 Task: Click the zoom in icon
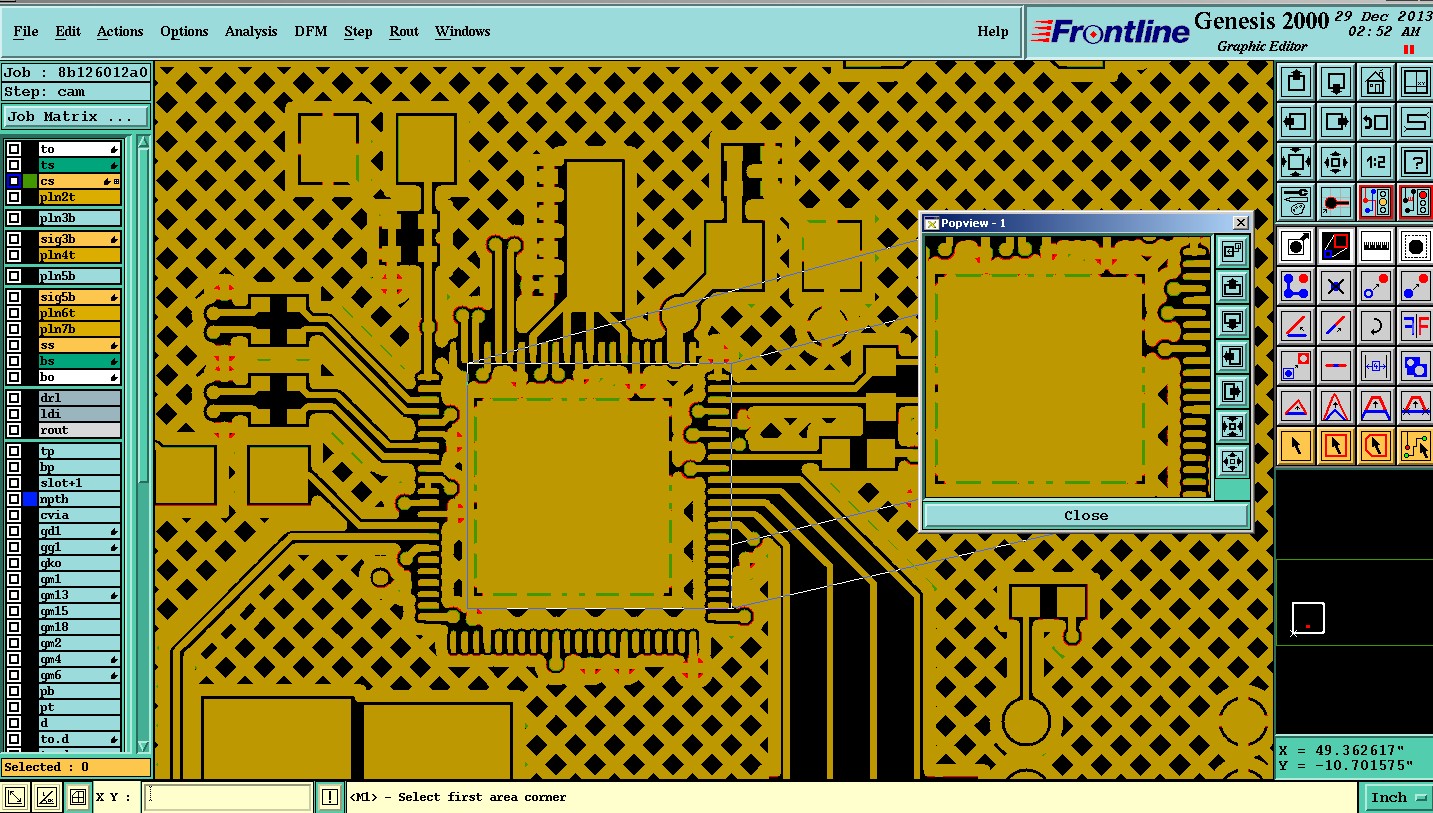coord(1296,161)
